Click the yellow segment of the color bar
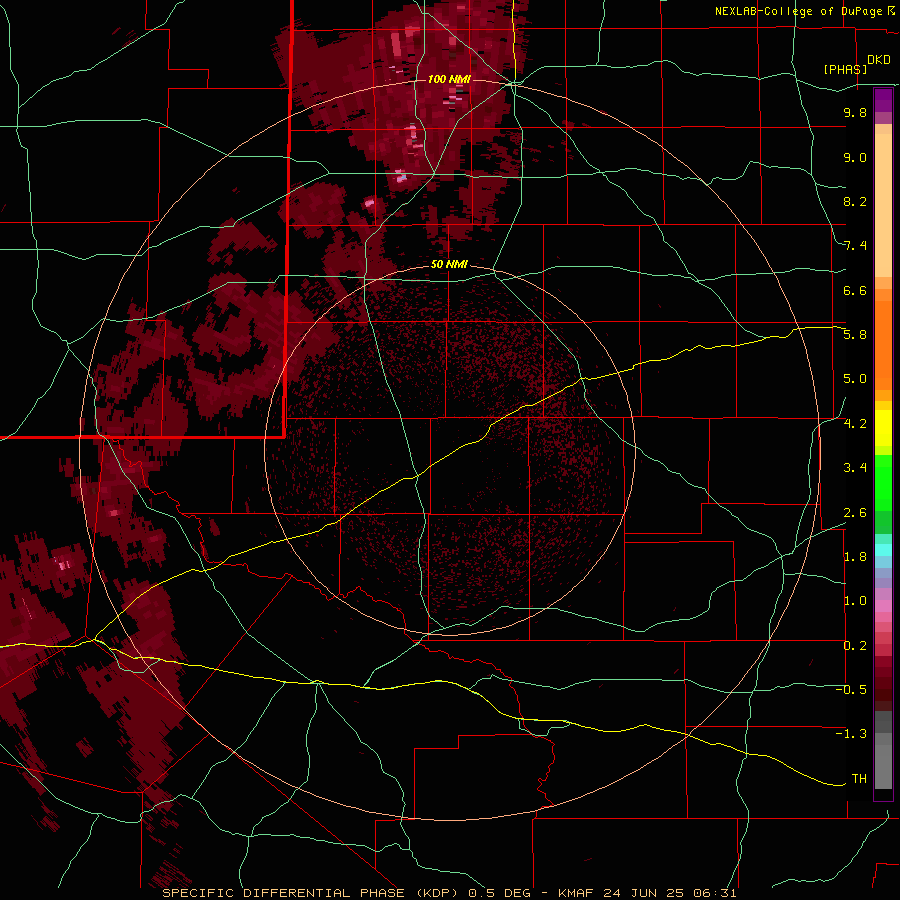This screenshot has width=900, height=900. click(x=883, y=428)
